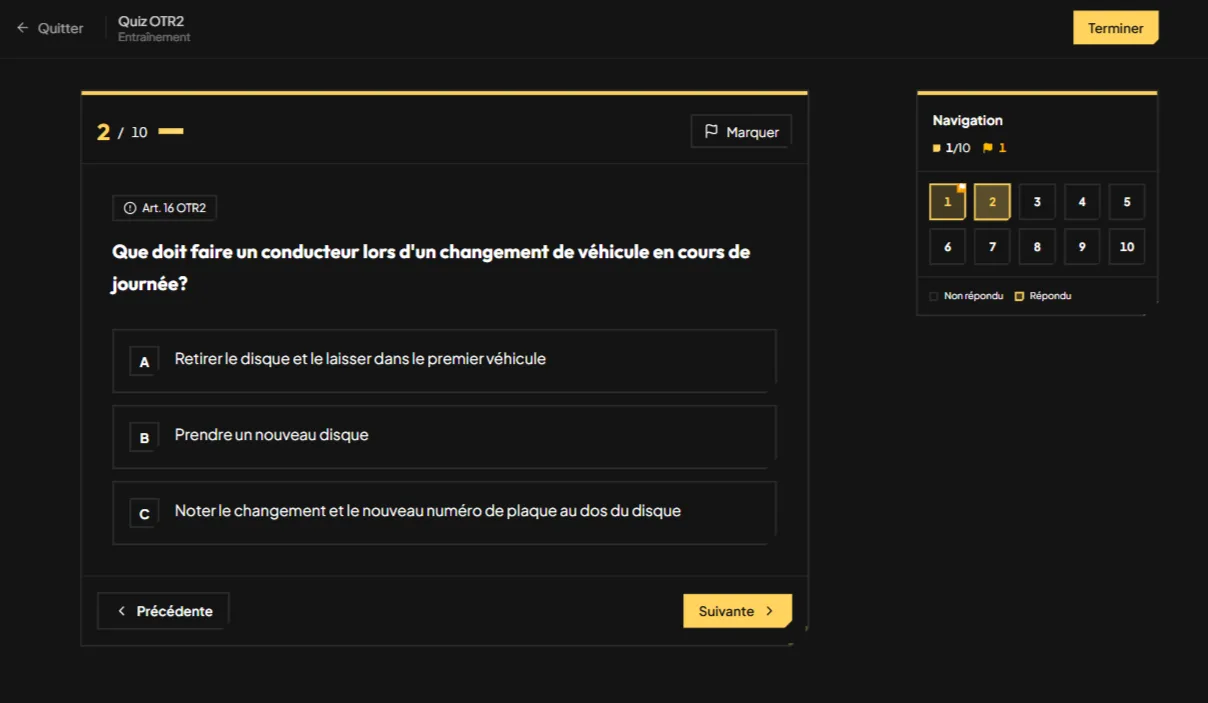Jump to question 5 in Navigation
The width and height of the screenshot is (1208, 703).
point(1127,202)
